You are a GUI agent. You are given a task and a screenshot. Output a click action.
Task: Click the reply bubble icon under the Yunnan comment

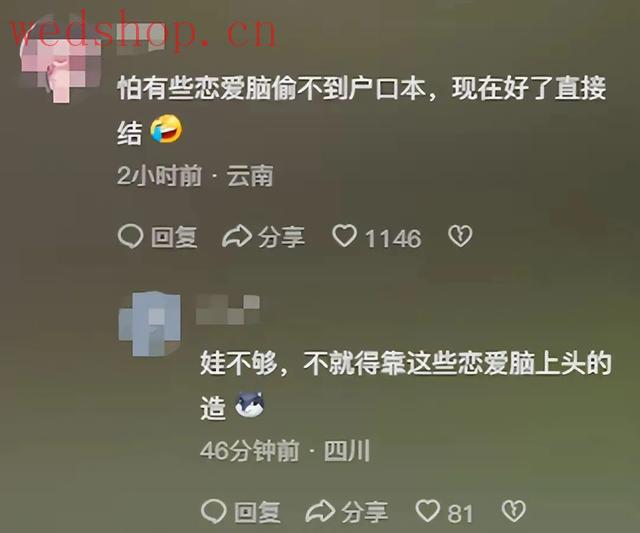[130, 237]
